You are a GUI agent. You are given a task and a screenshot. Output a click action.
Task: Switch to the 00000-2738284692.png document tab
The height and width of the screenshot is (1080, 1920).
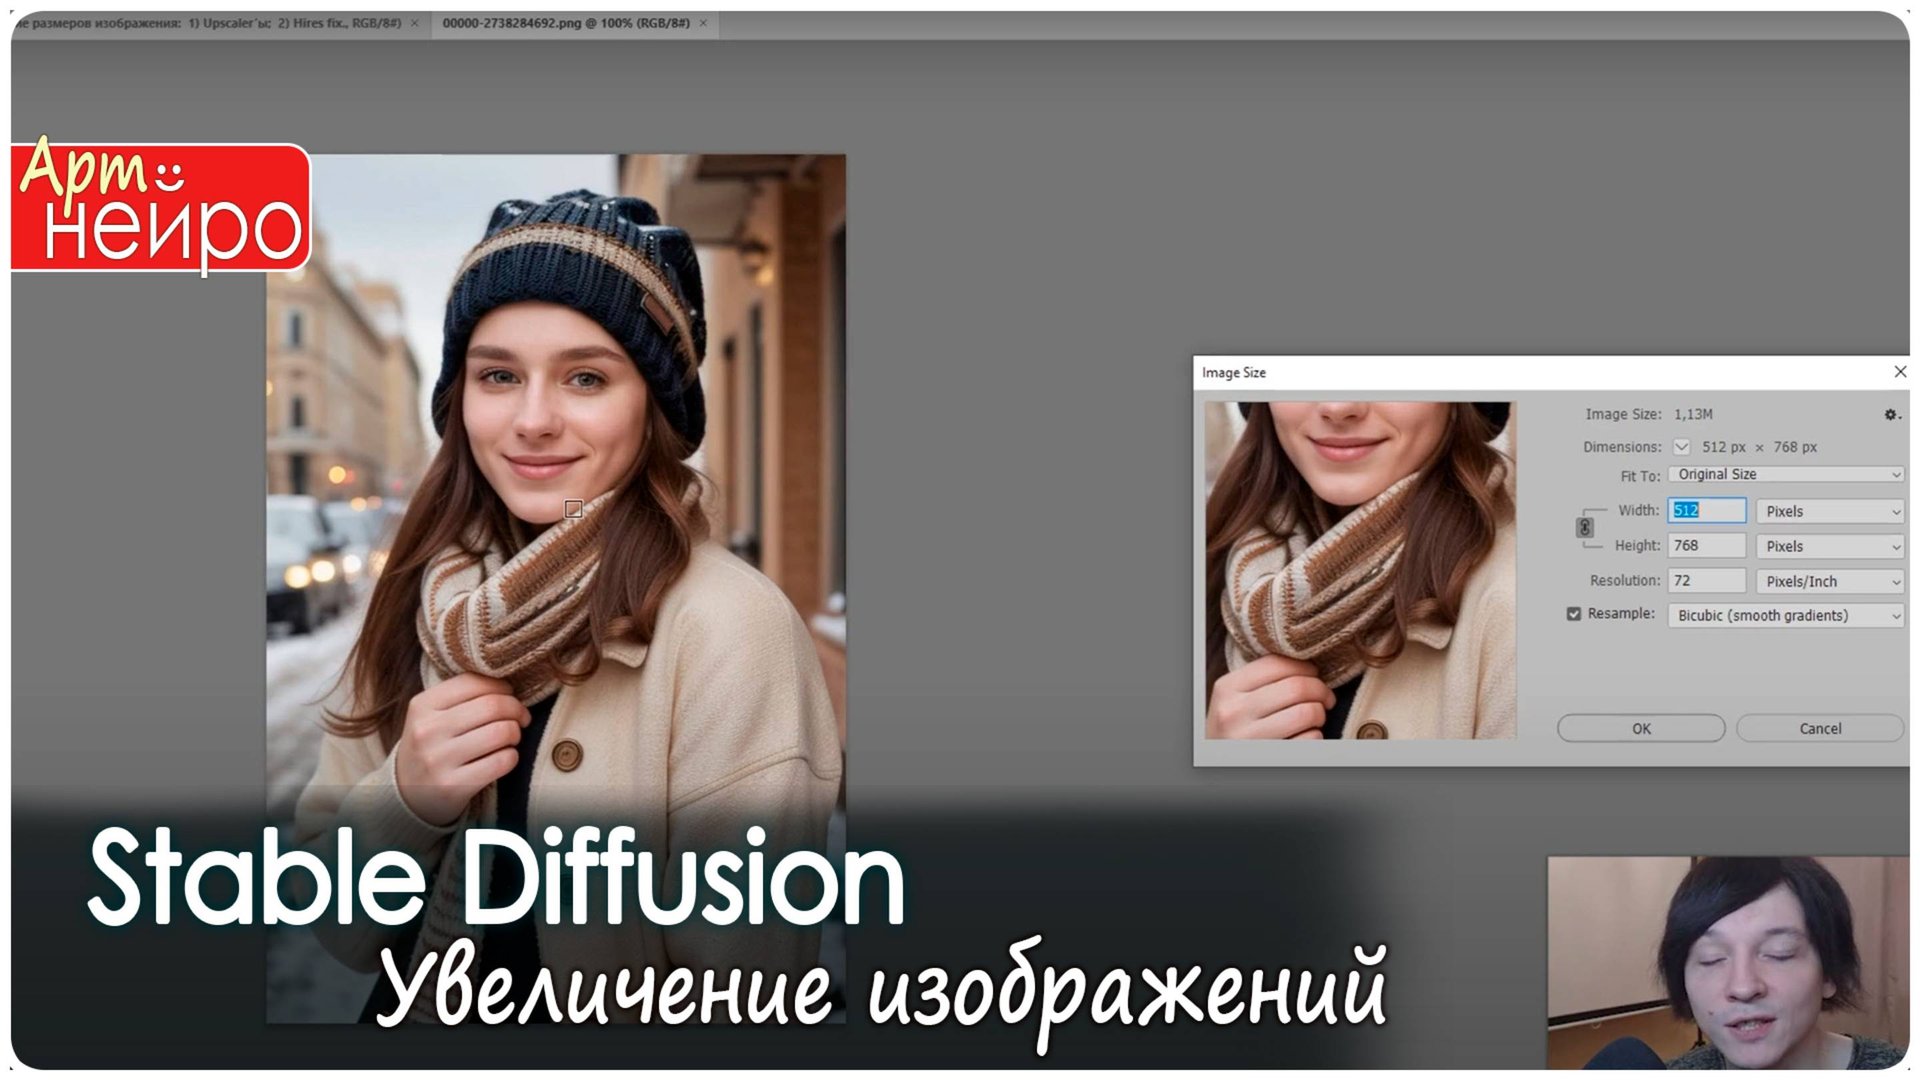point(565,22)
